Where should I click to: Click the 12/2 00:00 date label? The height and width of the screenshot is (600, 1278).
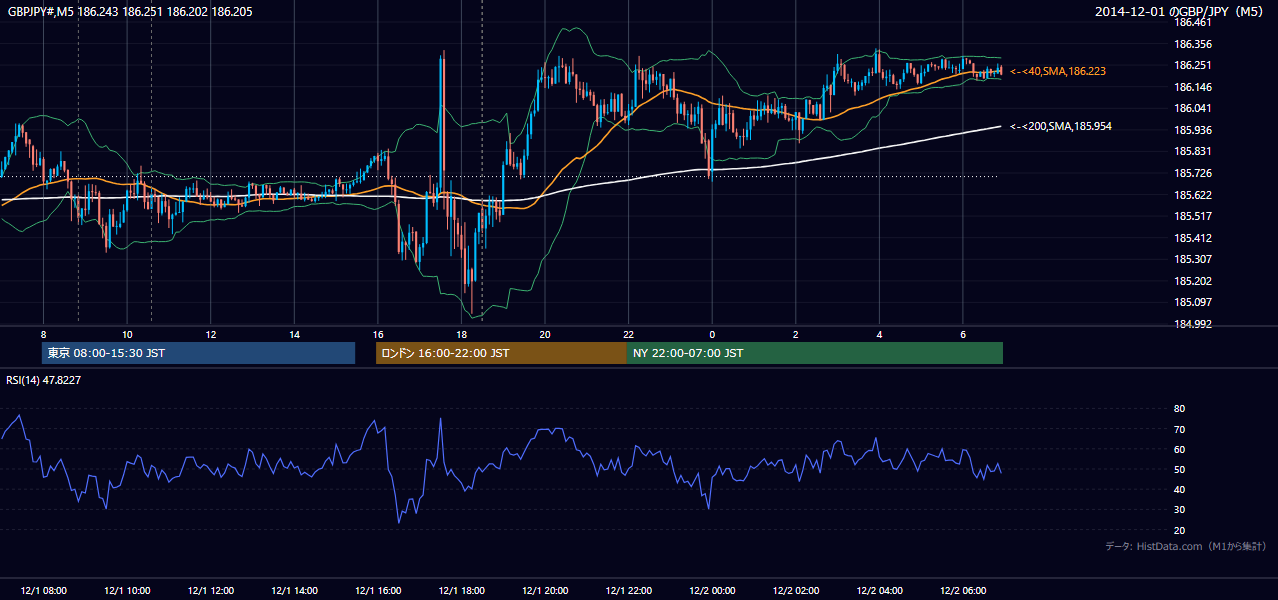coord(712,590)
